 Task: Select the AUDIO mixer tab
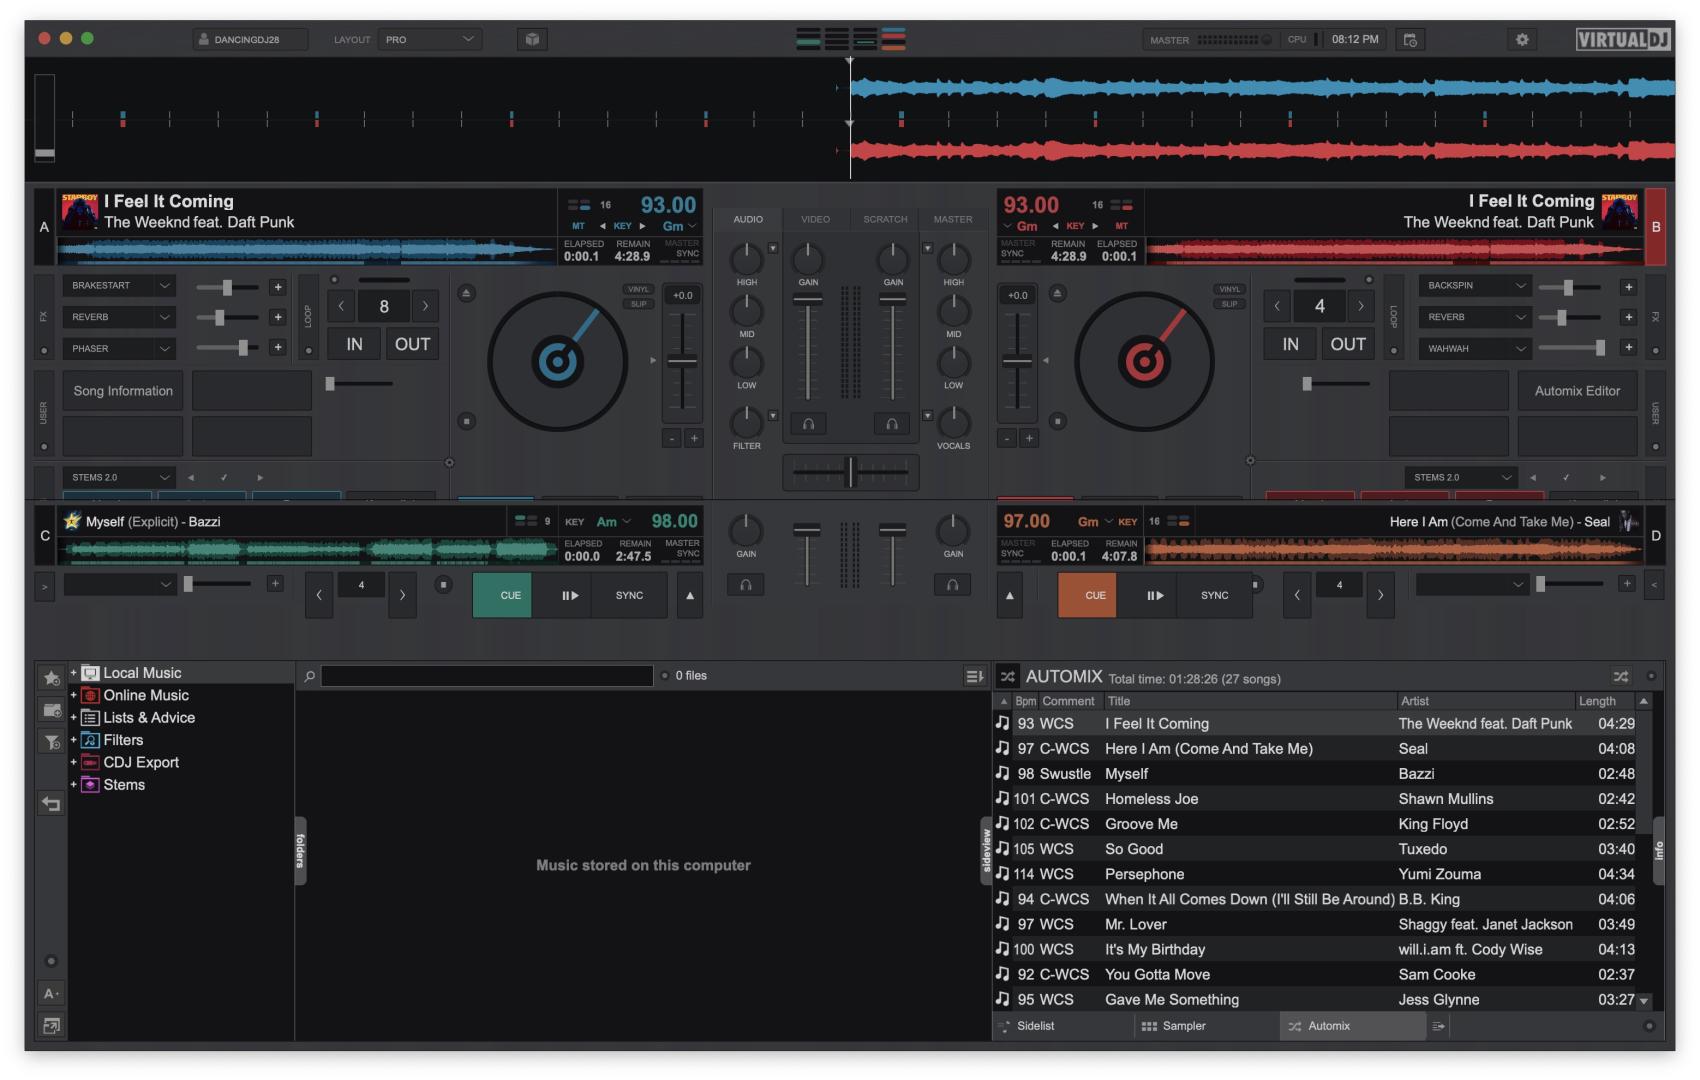click(748, 219)
